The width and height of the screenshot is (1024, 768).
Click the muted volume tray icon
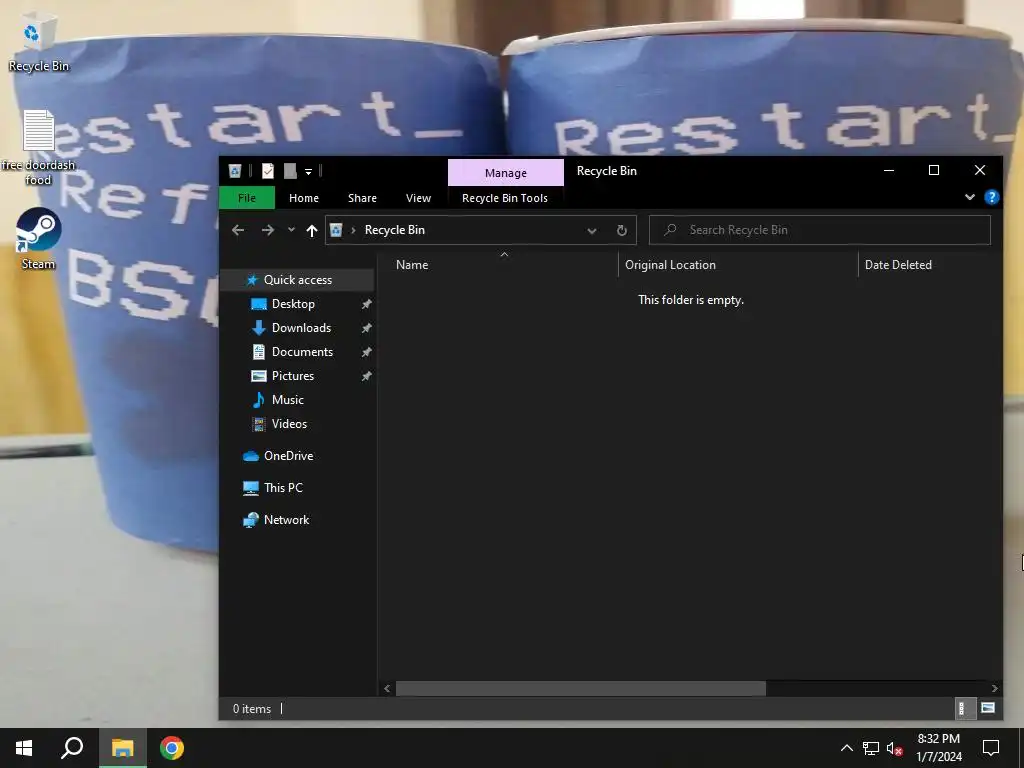coord(895,748)
